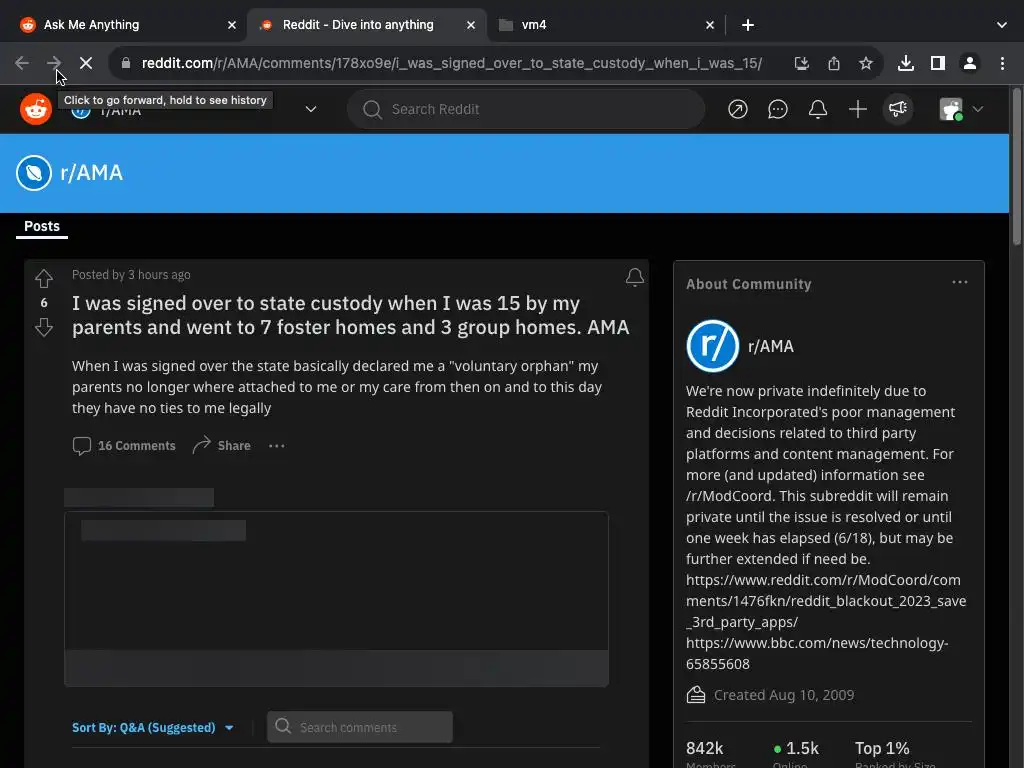The image size is (1024, 768).
Task: Click the install app icon in address bar
Action: tap(801, 63)
